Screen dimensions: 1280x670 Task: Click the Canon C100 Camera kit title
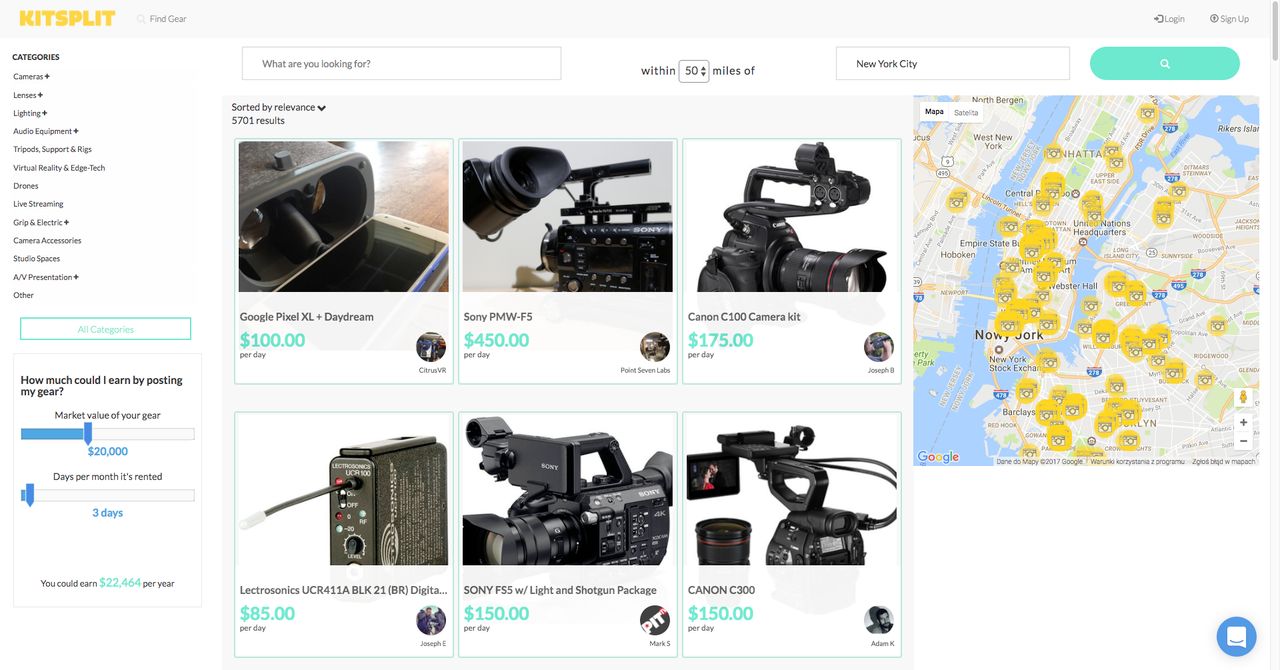click(x=744, y=317)
